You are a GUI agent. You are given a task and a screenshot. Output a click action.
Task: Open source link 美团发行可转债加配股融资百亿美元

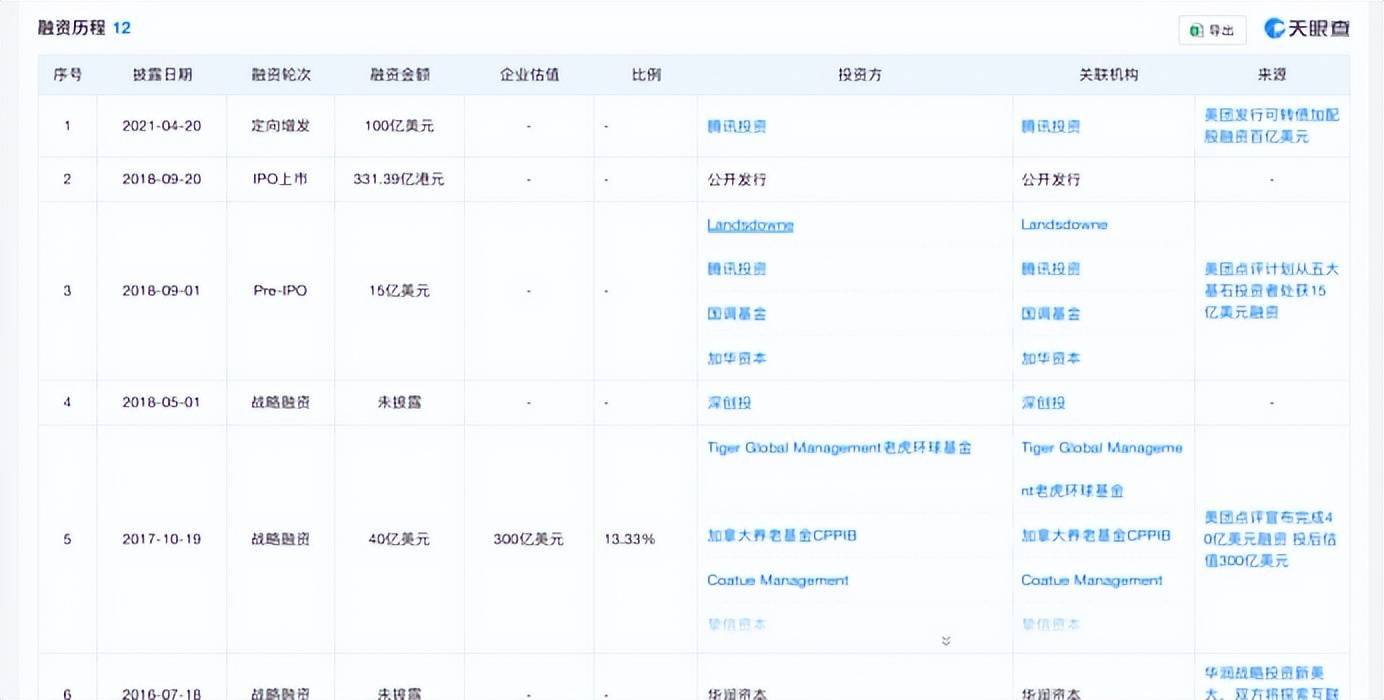1271,125
